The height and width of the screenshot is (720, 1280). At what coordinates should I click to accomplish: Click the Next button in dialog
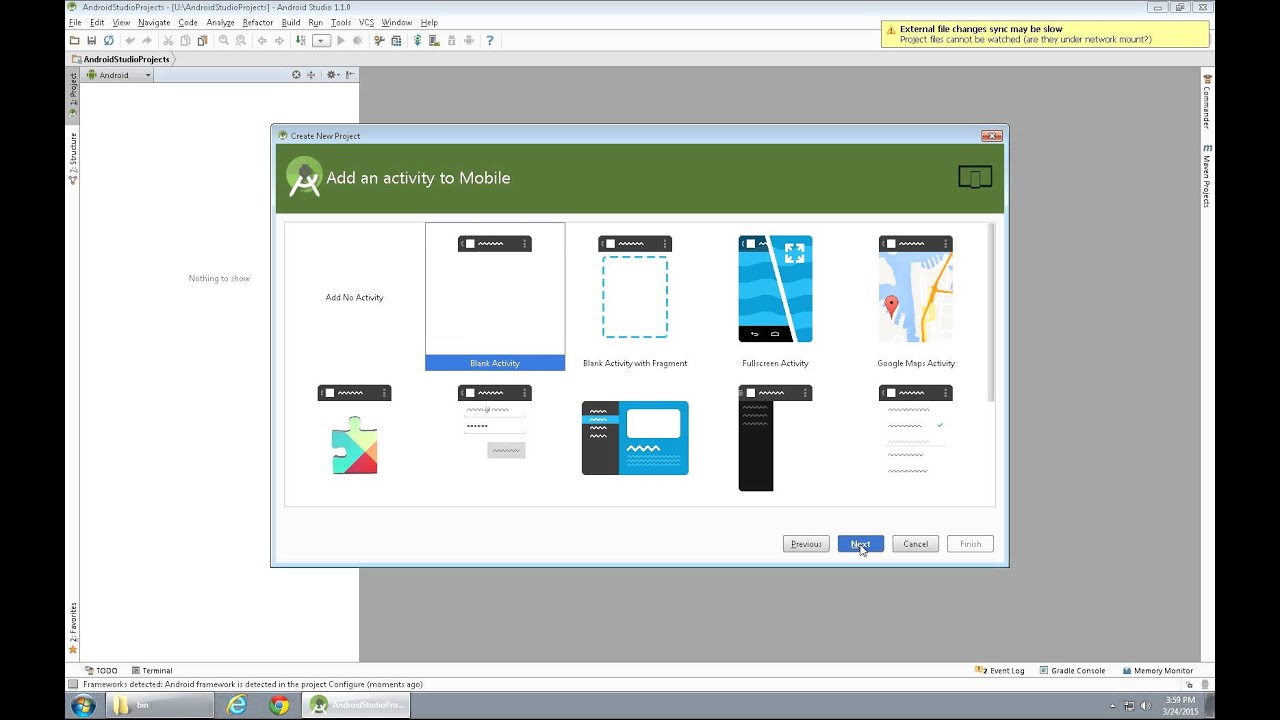pyautogui.click(x=861, y=544)
